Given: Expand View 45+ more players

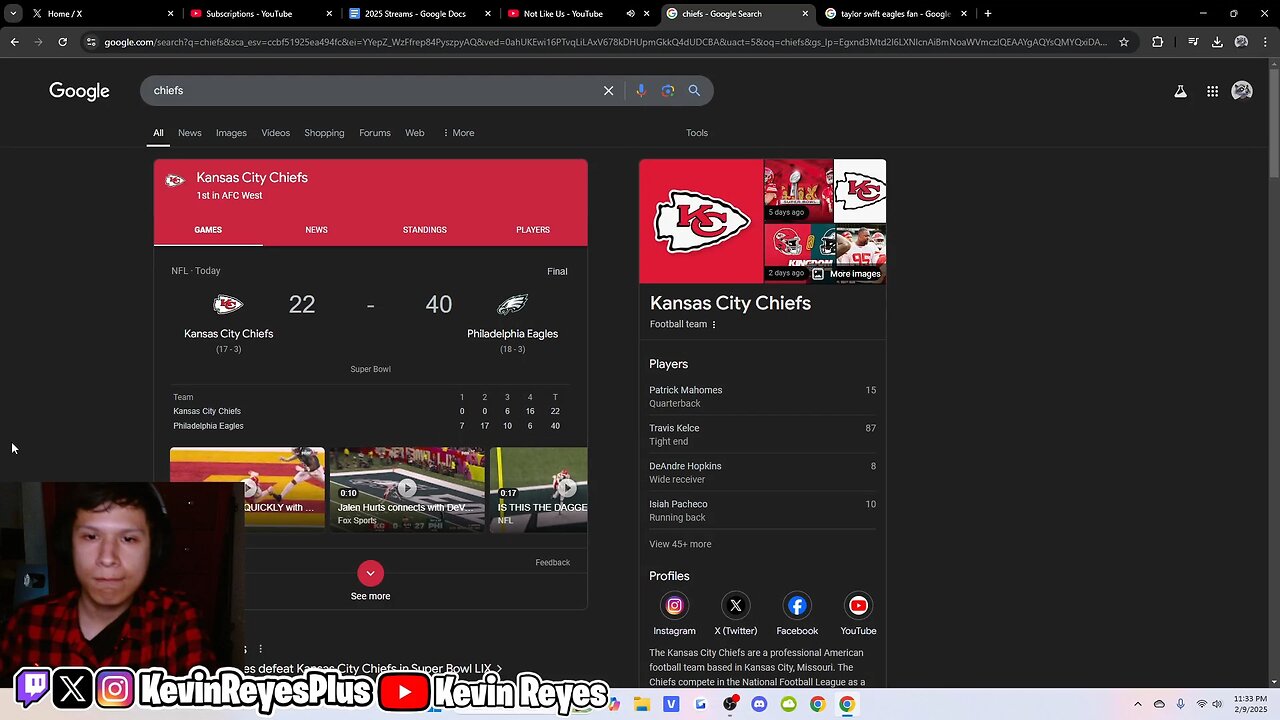Looking at the screenshot, I should (x=680, y=544).
